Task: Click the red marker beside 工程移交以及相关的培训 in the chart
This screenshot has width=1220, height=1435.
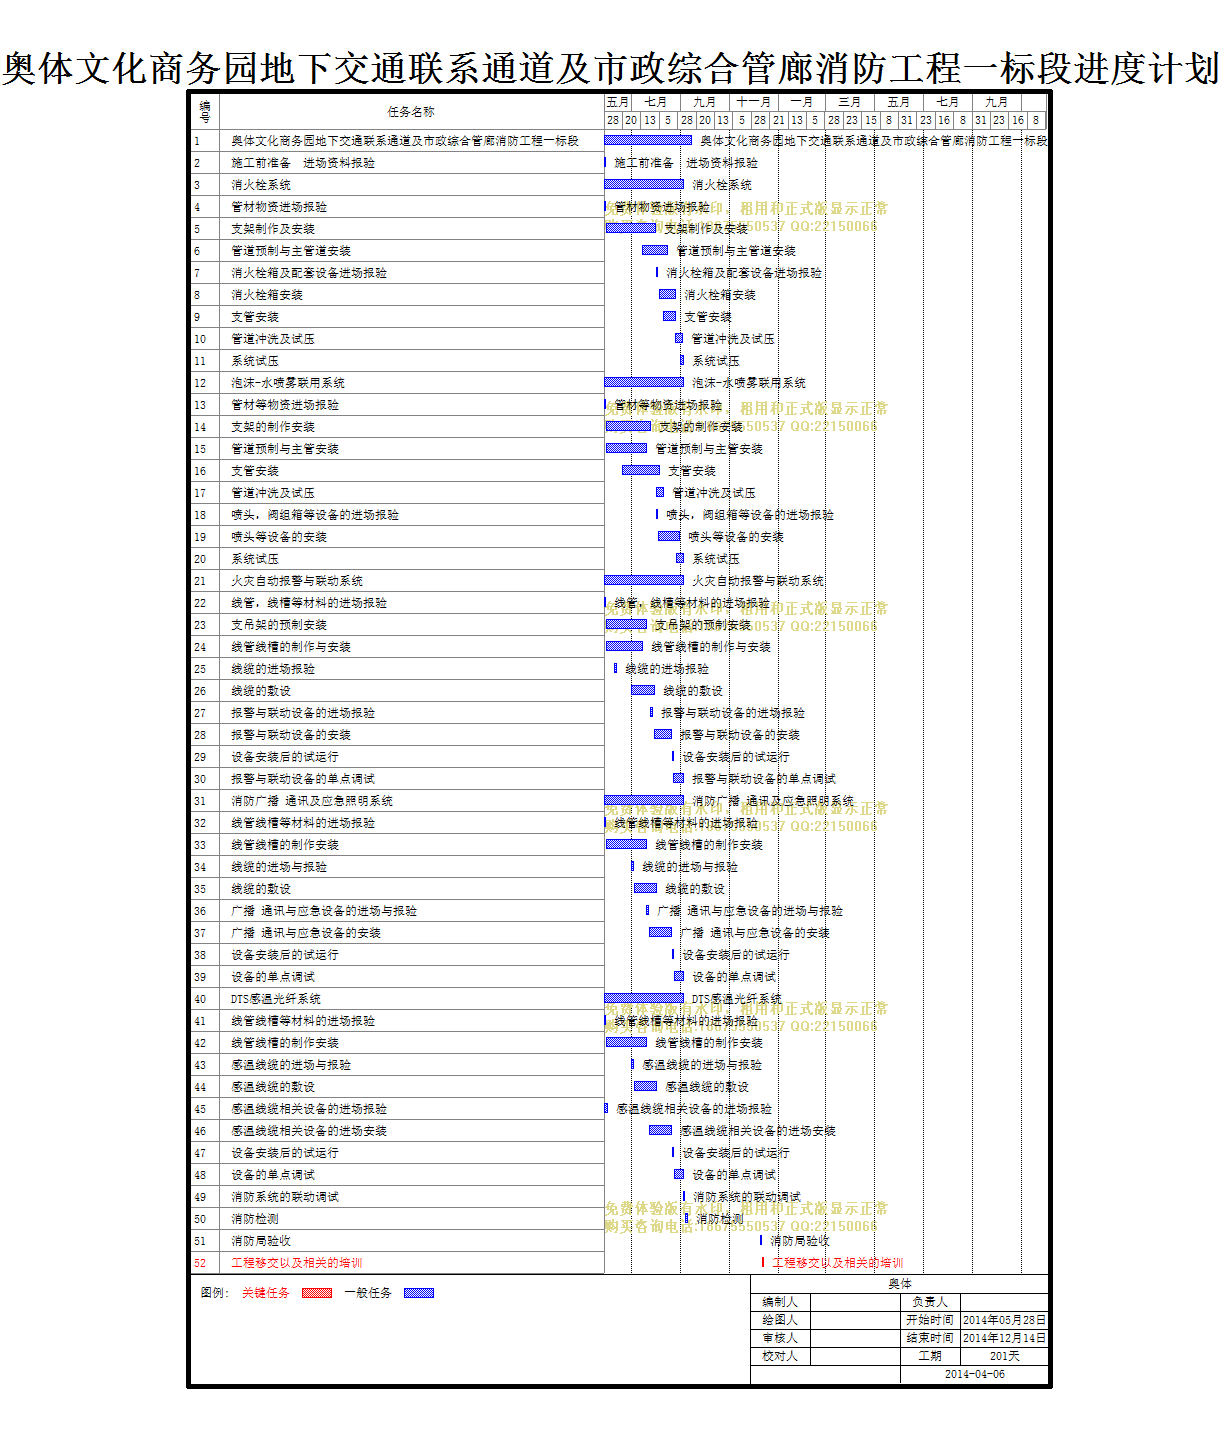Action: pyautogui.click(x=763, y=1262)
